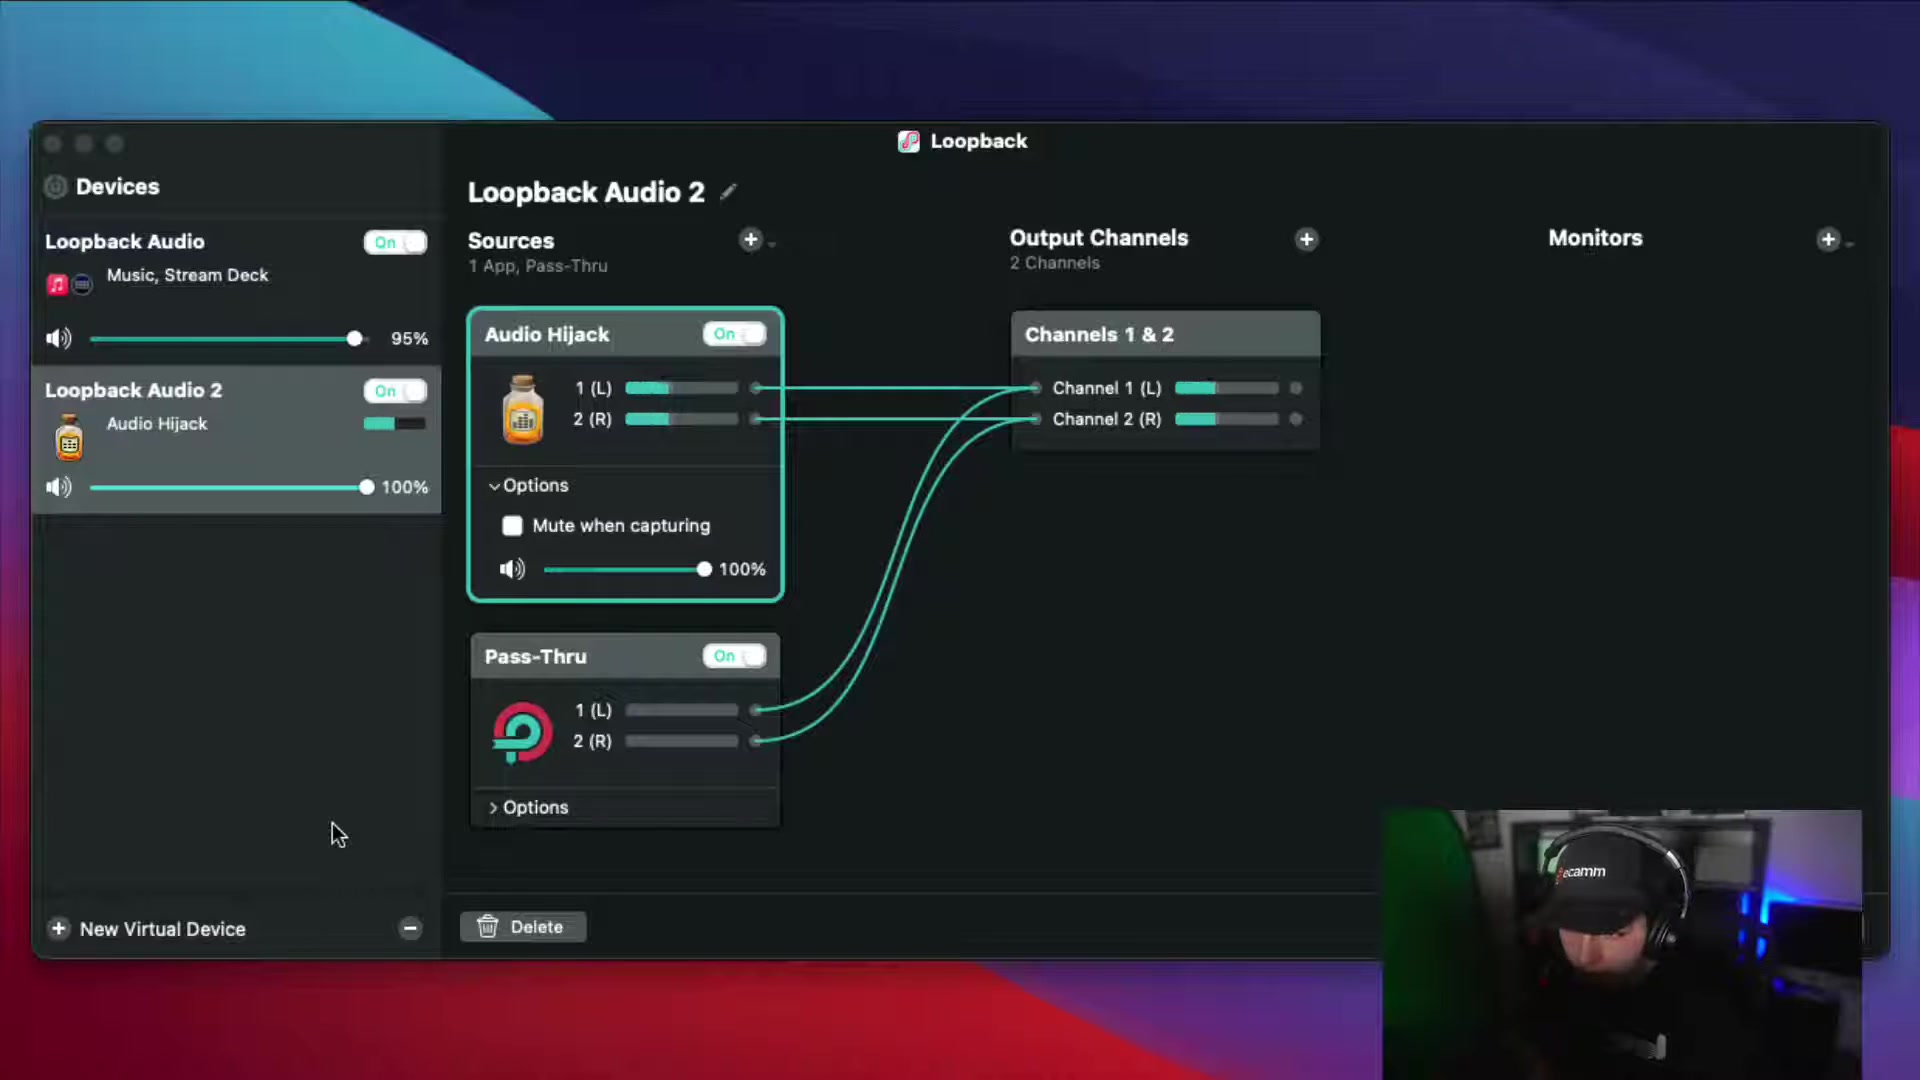Add a new source with the Sources plus icon
1920x1080 pixels.
tap(750, 239)
